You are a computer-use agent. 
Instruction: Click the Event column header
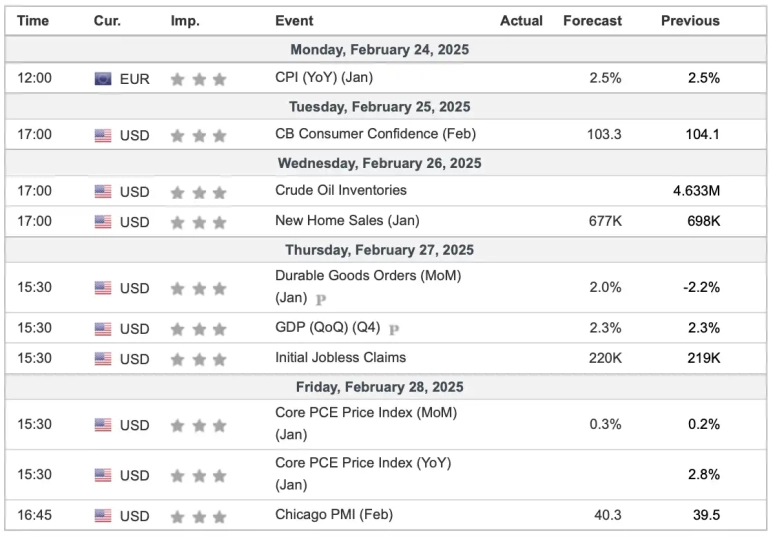point(294,21)
